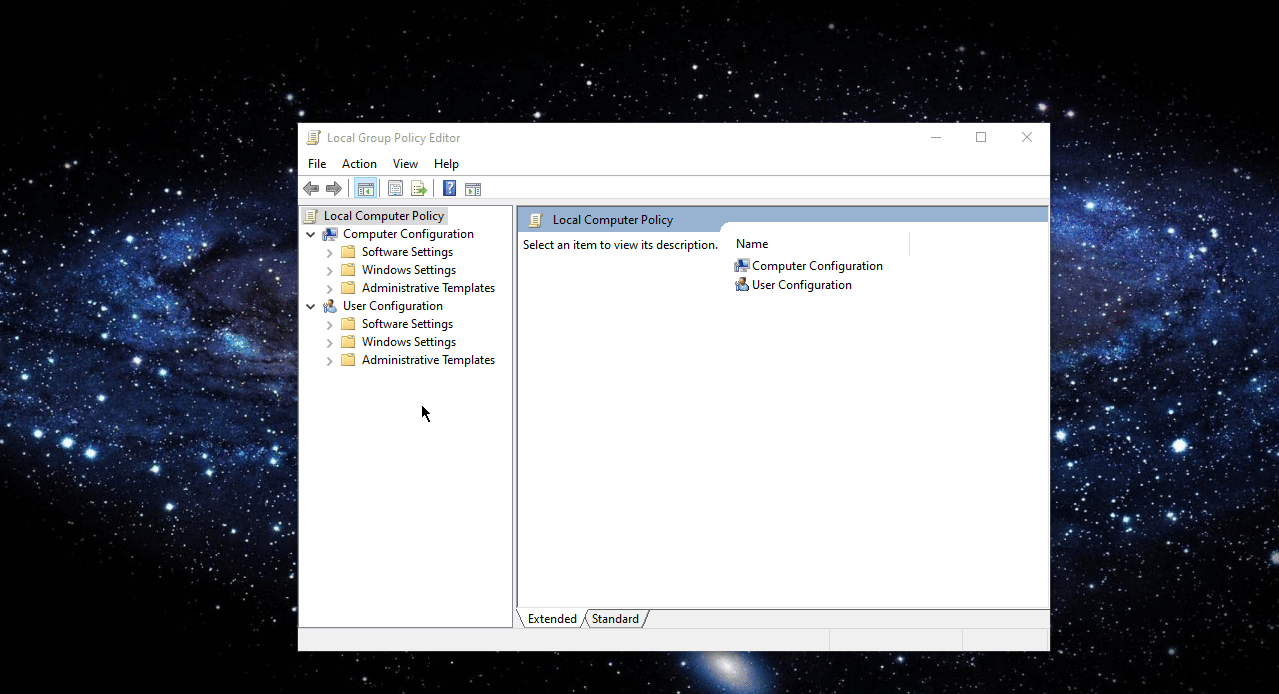Image resolution: width=1279 pixels, height=694 pixels.
Task: Expand Windows Settings under Computer Configuration
Action: pyautogui.click(x=330, y=270)
